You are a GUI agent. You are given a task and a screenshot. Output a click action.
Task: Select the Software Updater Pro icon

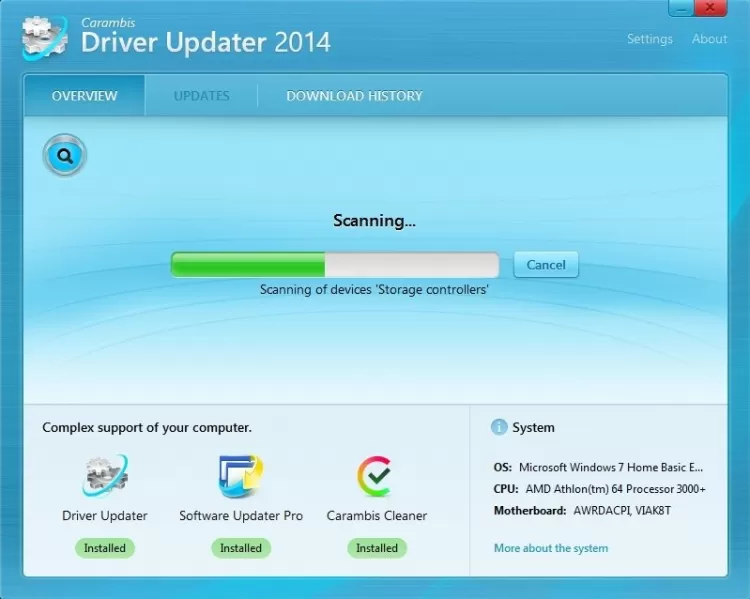pos(241,476)
